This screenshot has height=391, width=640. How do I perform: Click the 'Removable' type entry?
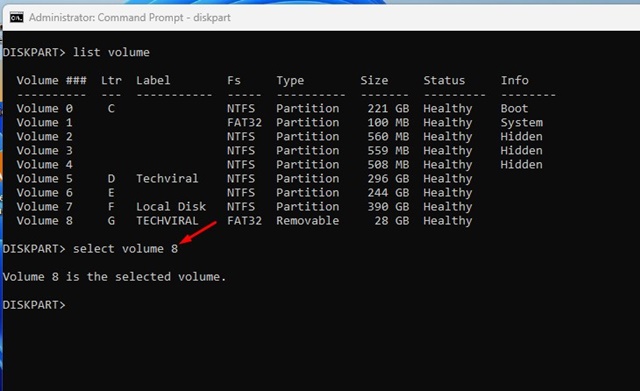click(307, 220)
